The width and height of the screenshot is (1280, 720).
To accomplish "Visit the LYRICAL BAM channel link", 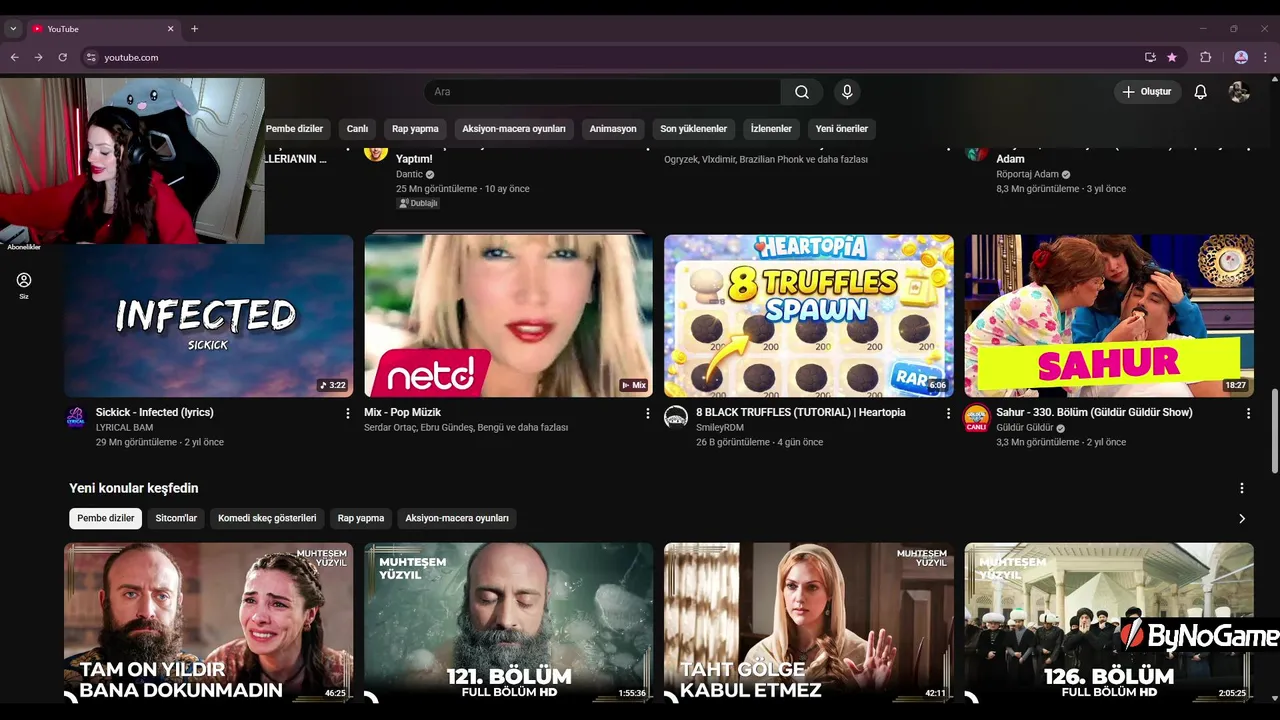I will pos(125,428).
